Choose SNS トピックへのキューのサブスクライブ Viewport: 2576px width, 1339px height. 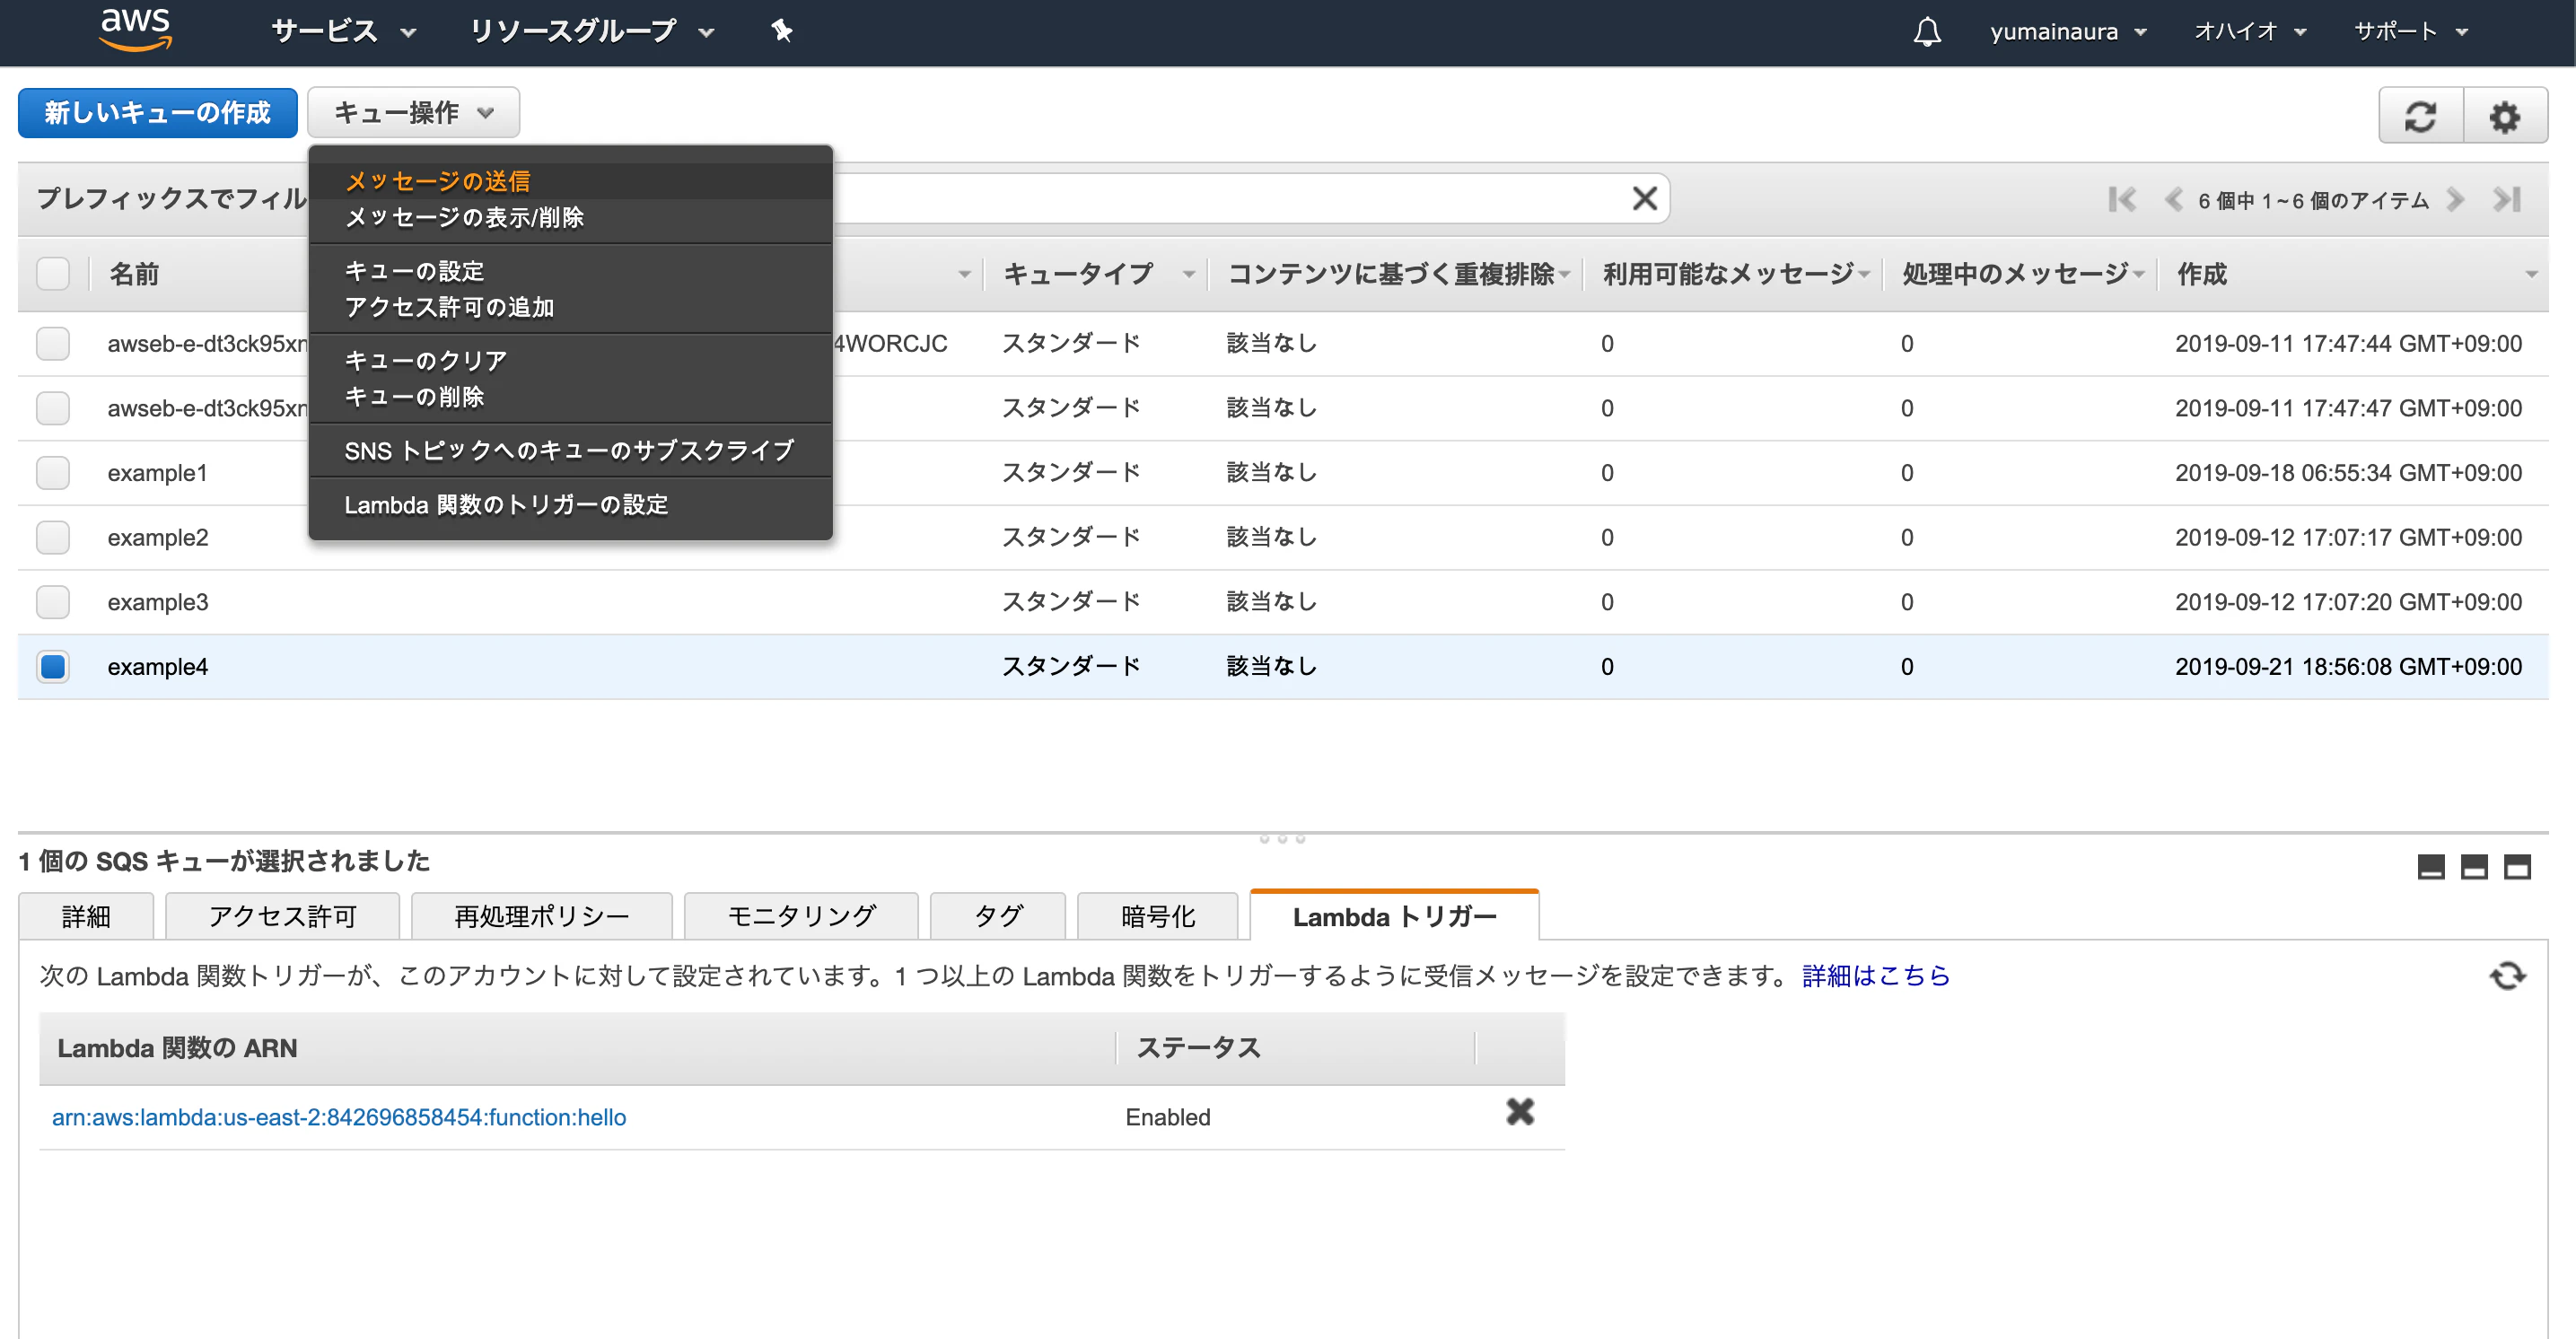click(570, 451)
